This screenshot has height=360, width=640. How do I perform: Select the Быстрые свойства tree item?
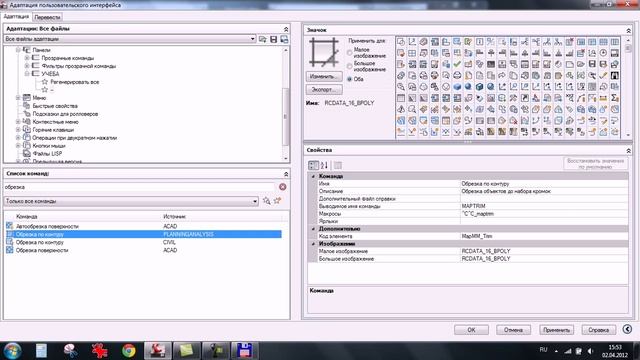[x=55, y=106]
